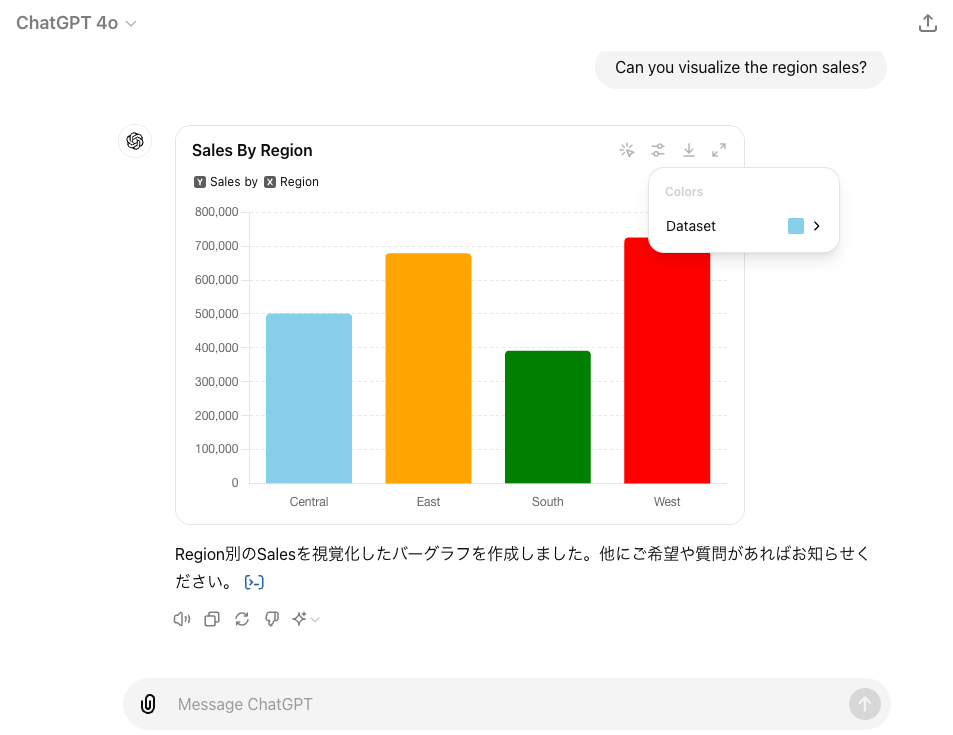Click the paperclip attach file icon
This screenshot has height=735, width=953.
pos(148,704)
